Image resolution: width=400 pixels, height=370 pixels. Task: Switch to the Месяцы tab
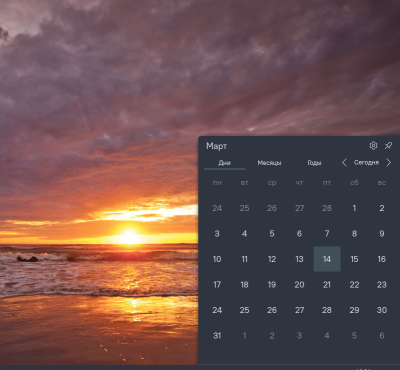click(x=269, y=163)
